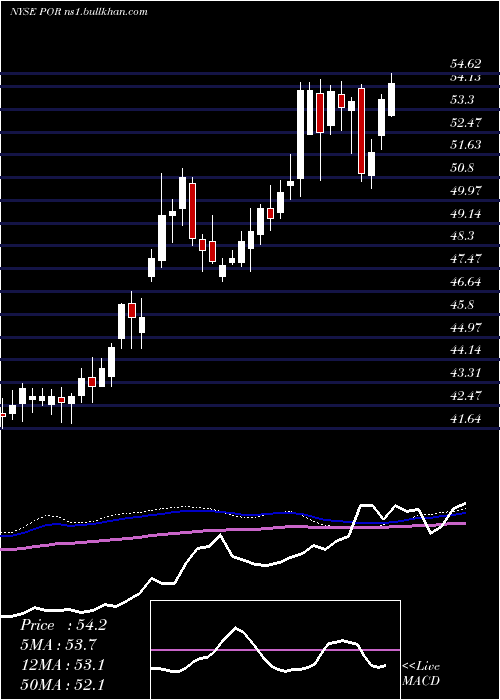Select the 49.14 price axis label

tap(466, 213)
